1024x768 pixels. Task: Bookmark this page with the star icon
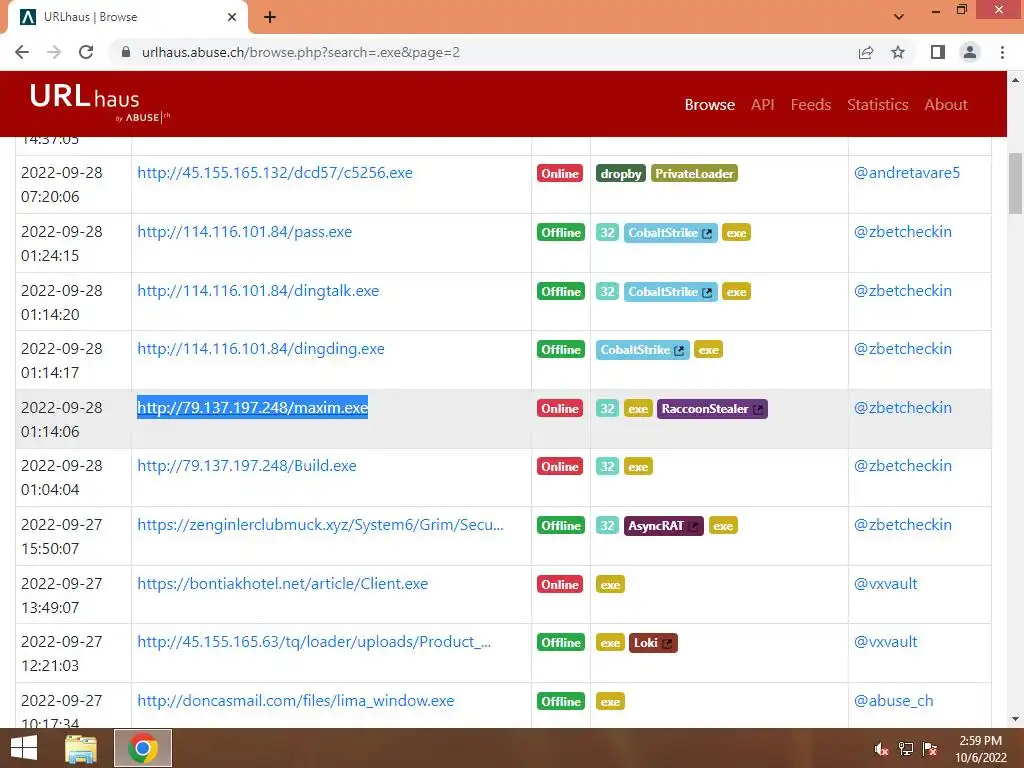click(x=898, y=52)
